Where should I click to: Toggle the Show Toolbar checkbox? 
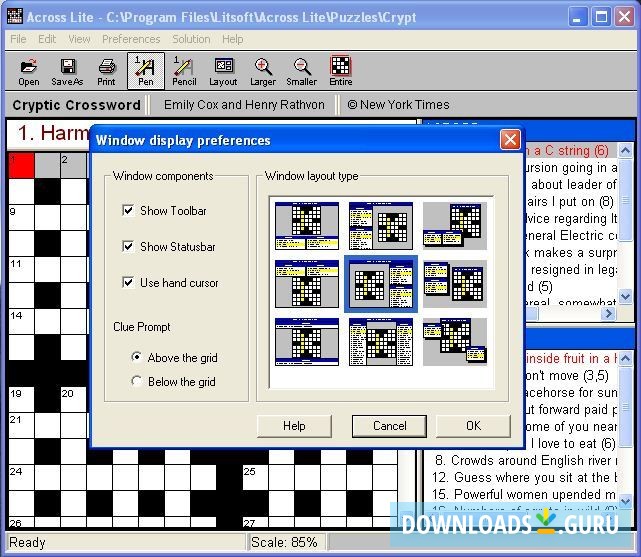tap(128, 210)
